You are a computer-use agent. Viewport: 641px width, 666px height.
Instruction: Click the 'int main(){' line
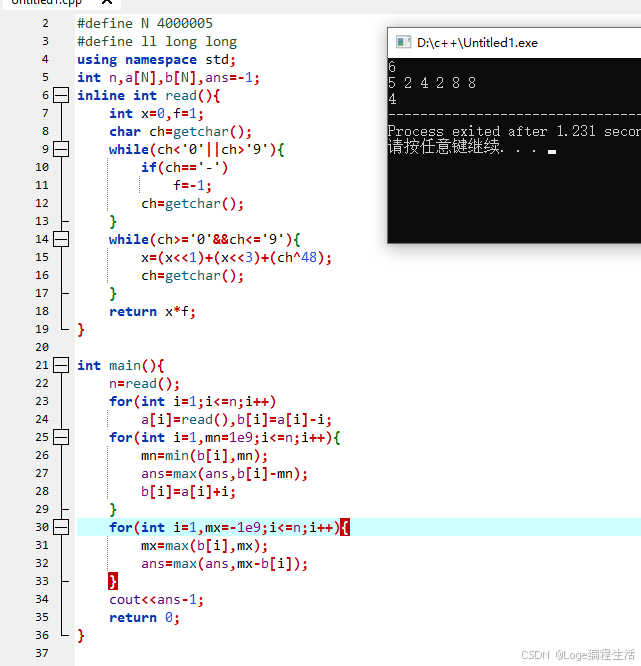(x=121, y=365)
